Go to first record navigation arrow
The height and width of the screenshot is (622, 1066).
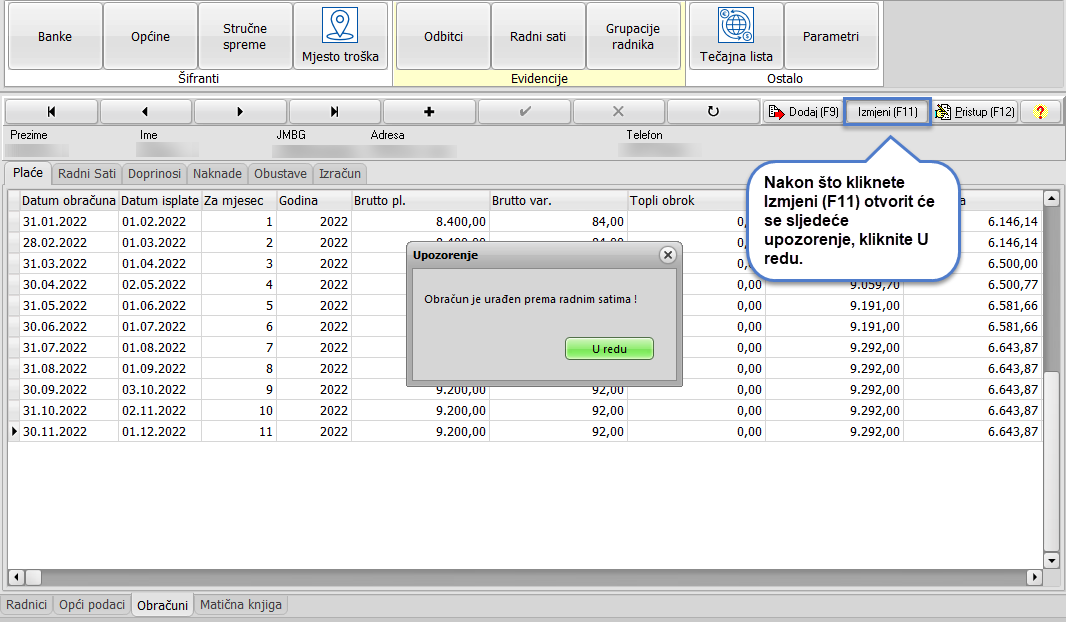pos(51,111)
